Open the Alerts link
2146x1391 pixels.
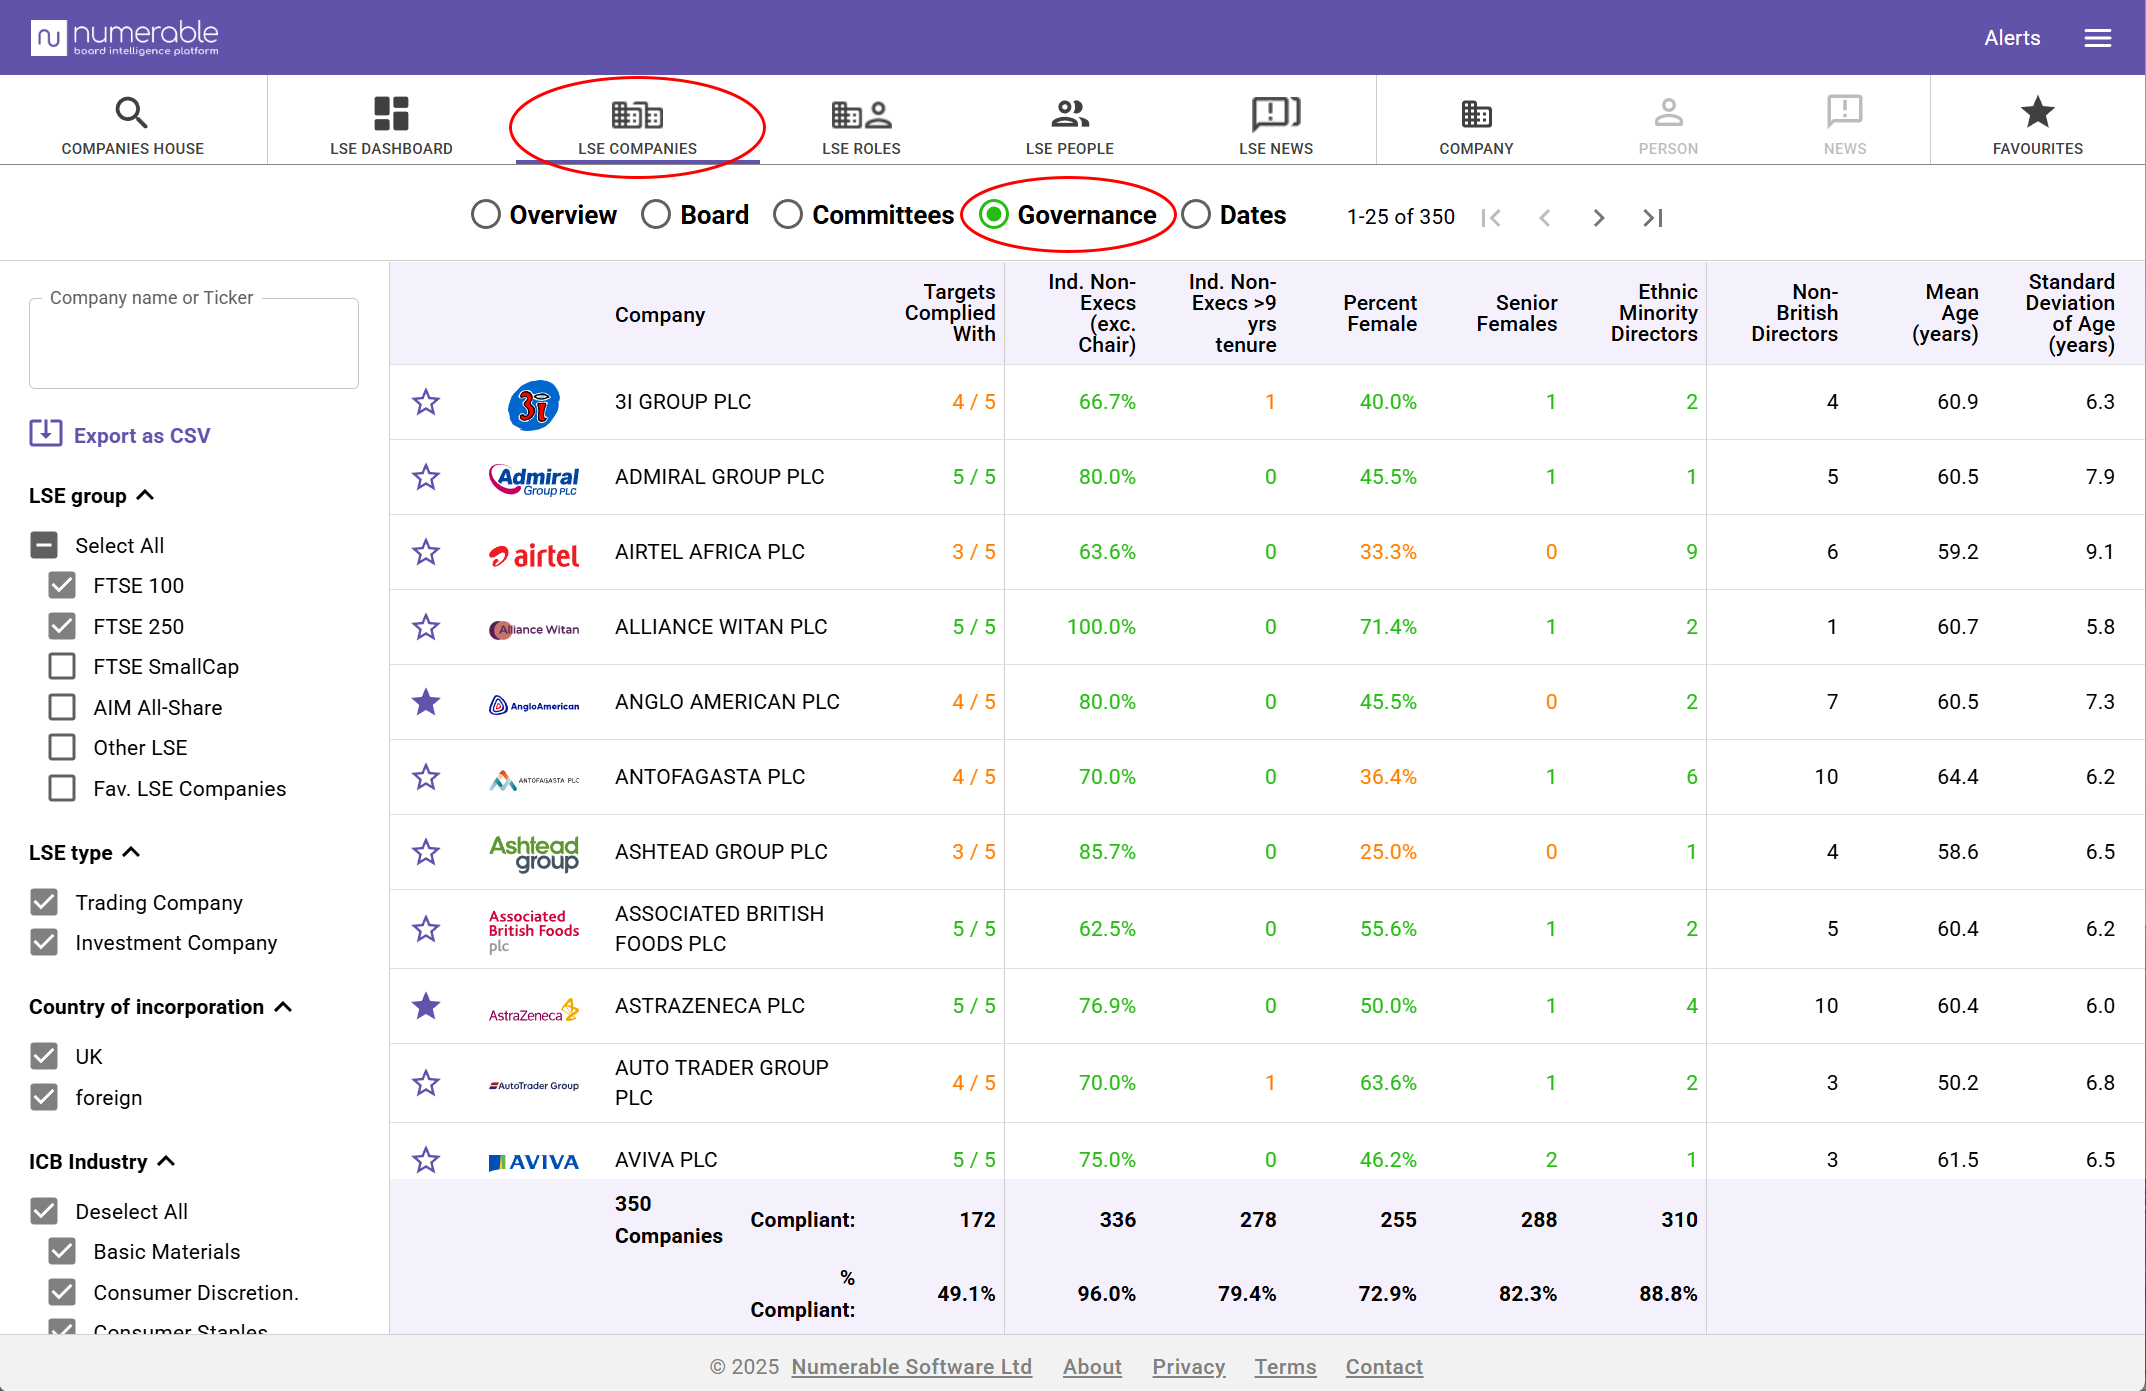point(2012,38)
